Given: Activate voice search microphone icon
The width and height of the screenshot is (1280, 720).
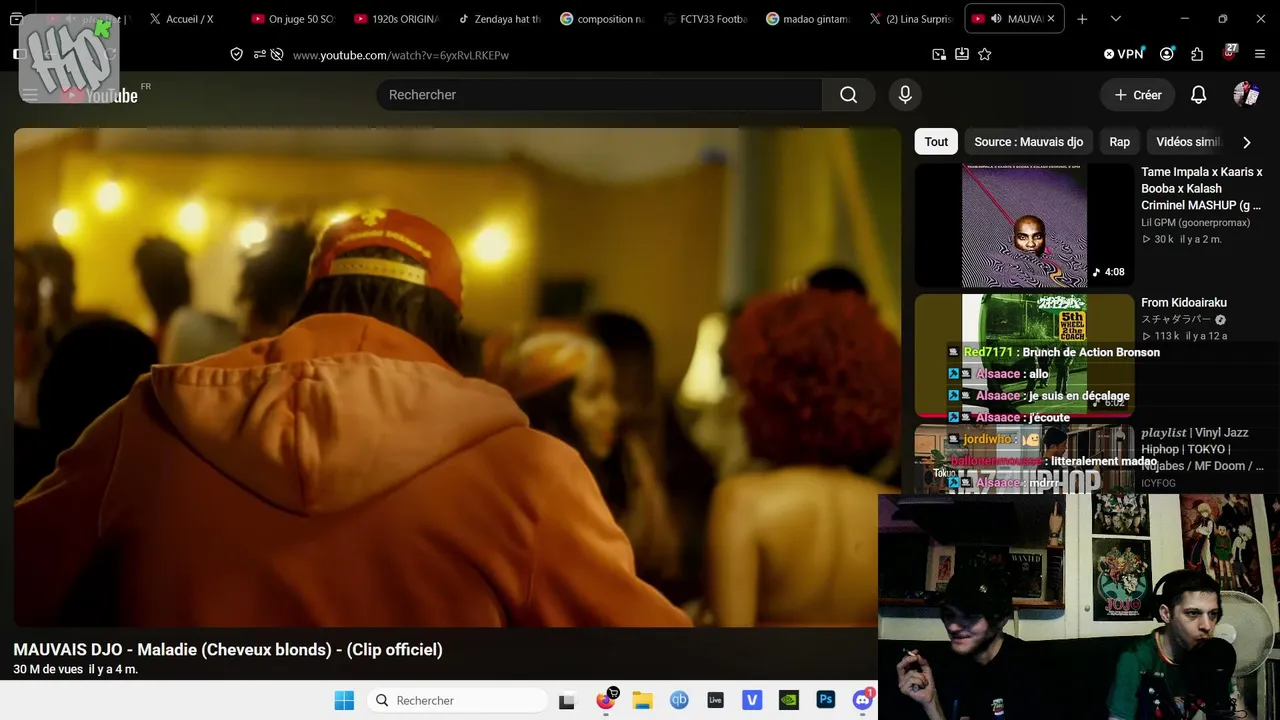Looking at the screenshot, I should pos(905,95).
